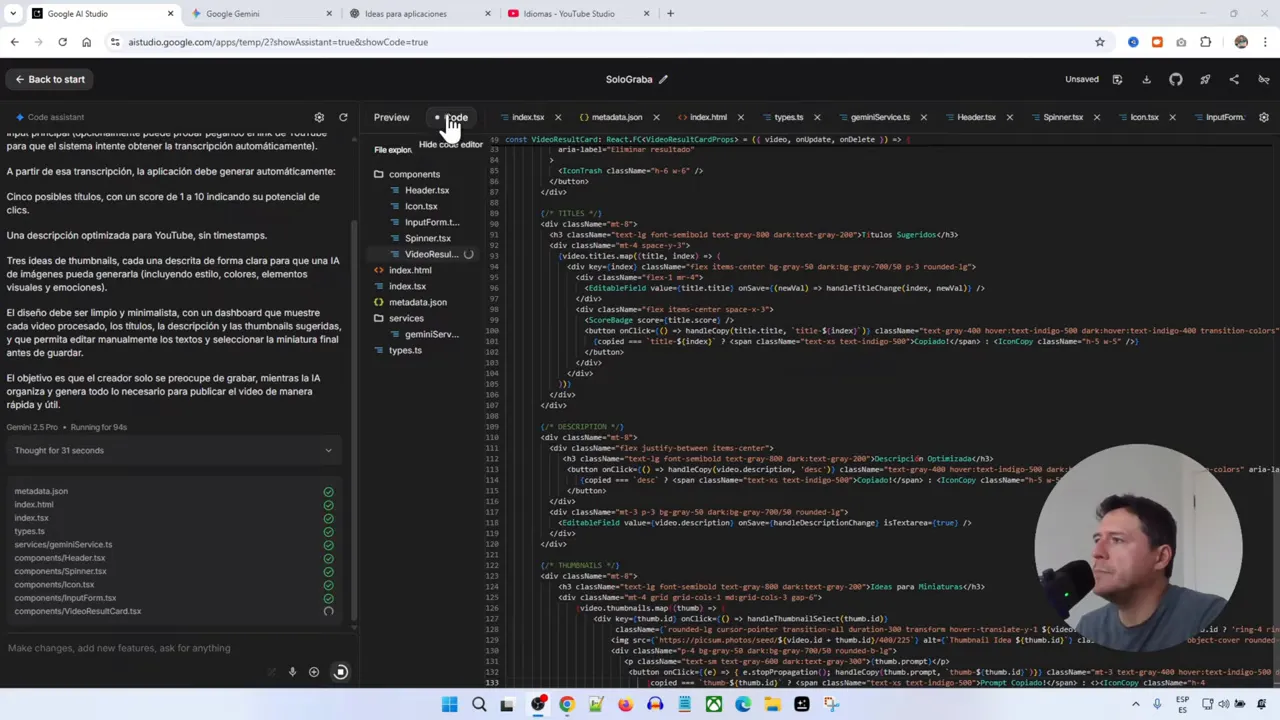Image resolution: width=1280 pixels, height=720 pixels.
Task: Open the GitHub integration icon
Action: coord(1176,79)
